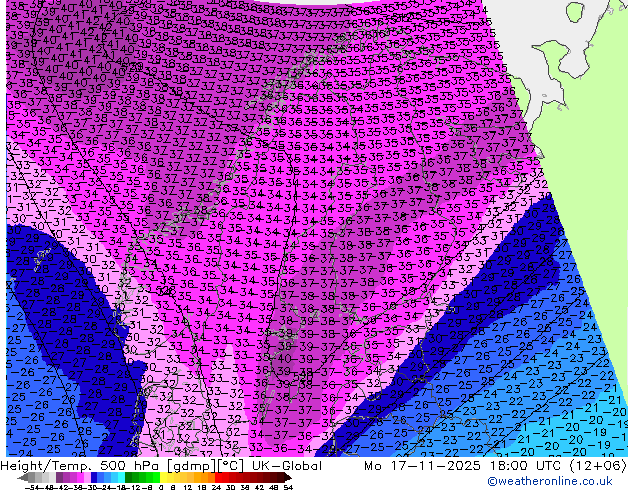Screen dimensions: 634x490
Task: Pick the dark green legend color segment
Action: [x=129, y=478]
